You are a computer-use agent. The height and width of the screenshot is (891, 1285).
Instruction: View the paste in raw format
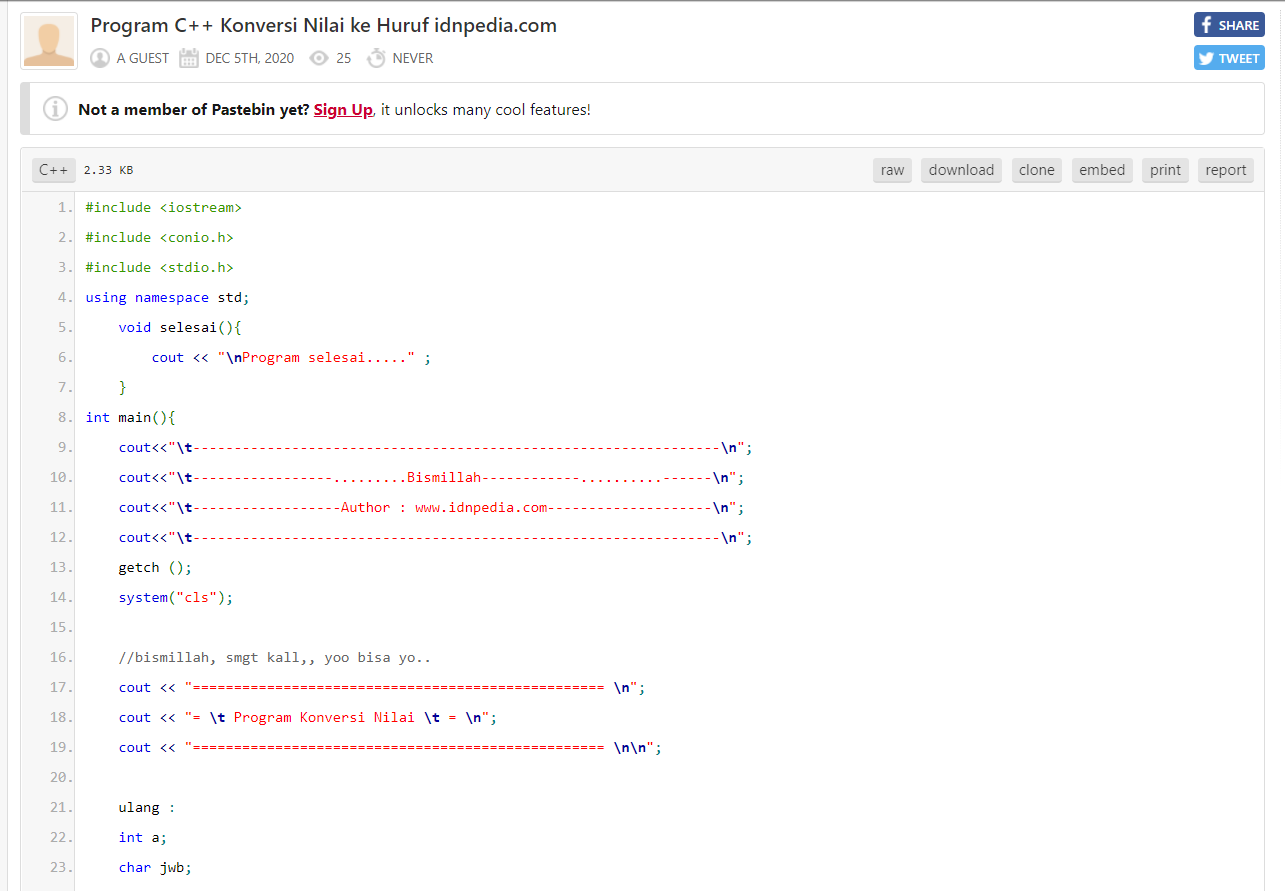click(892, 170)
